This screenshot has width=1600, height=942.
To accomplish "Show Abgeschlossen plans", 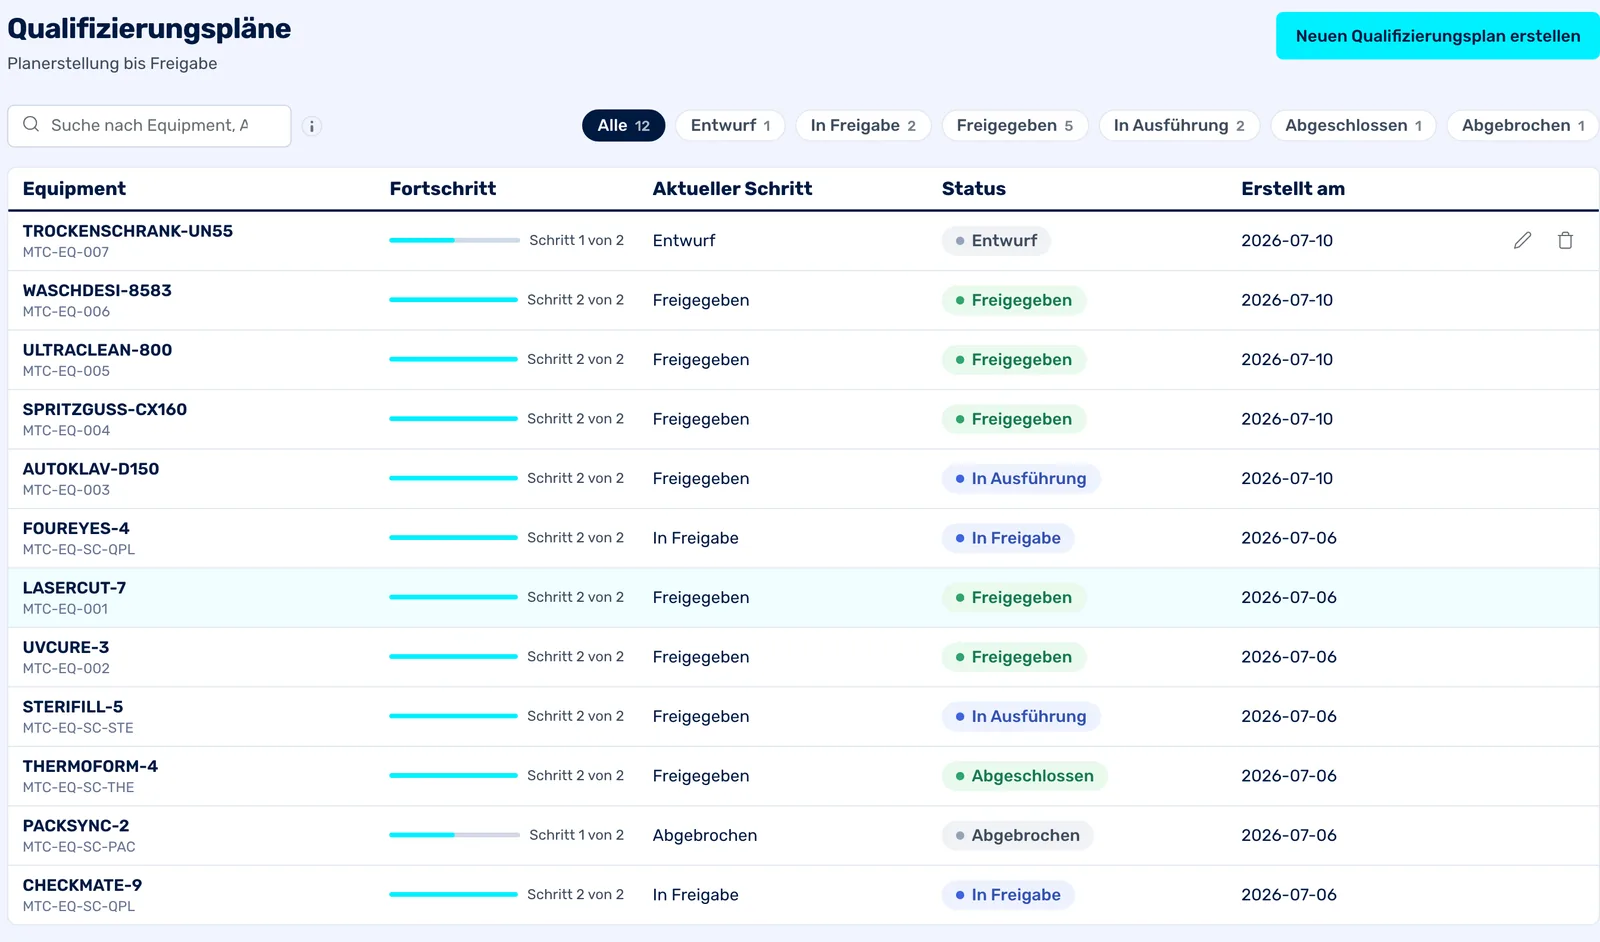I will tap(1353, 125).
